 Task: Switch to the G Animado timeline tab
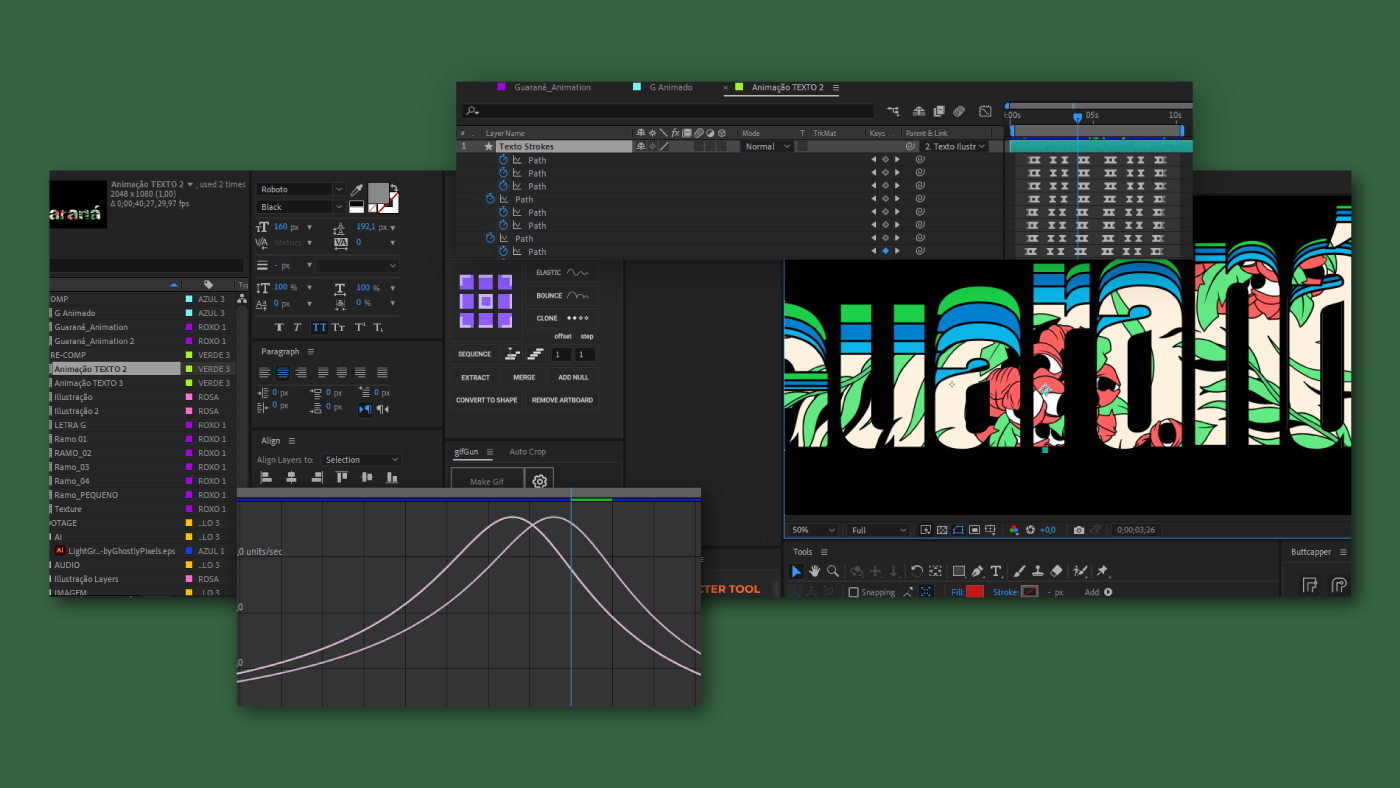671,88
